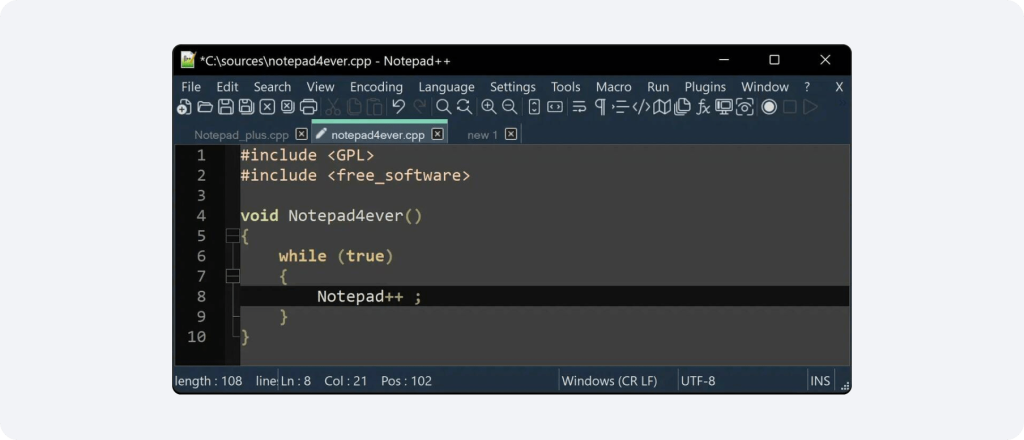Toggle the INS insert mode indicator
Image resolution: width=1024 pixels, height=440 pixels.
pos(820,381)
